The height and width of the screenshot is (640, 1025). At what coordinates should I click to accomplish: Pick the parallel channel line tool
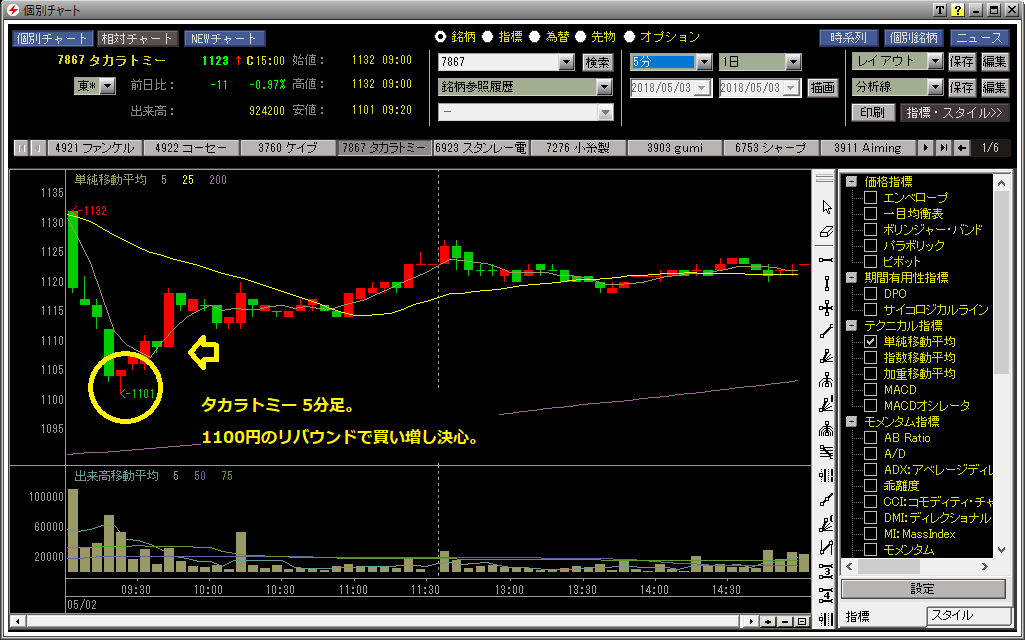pos(826,548)
